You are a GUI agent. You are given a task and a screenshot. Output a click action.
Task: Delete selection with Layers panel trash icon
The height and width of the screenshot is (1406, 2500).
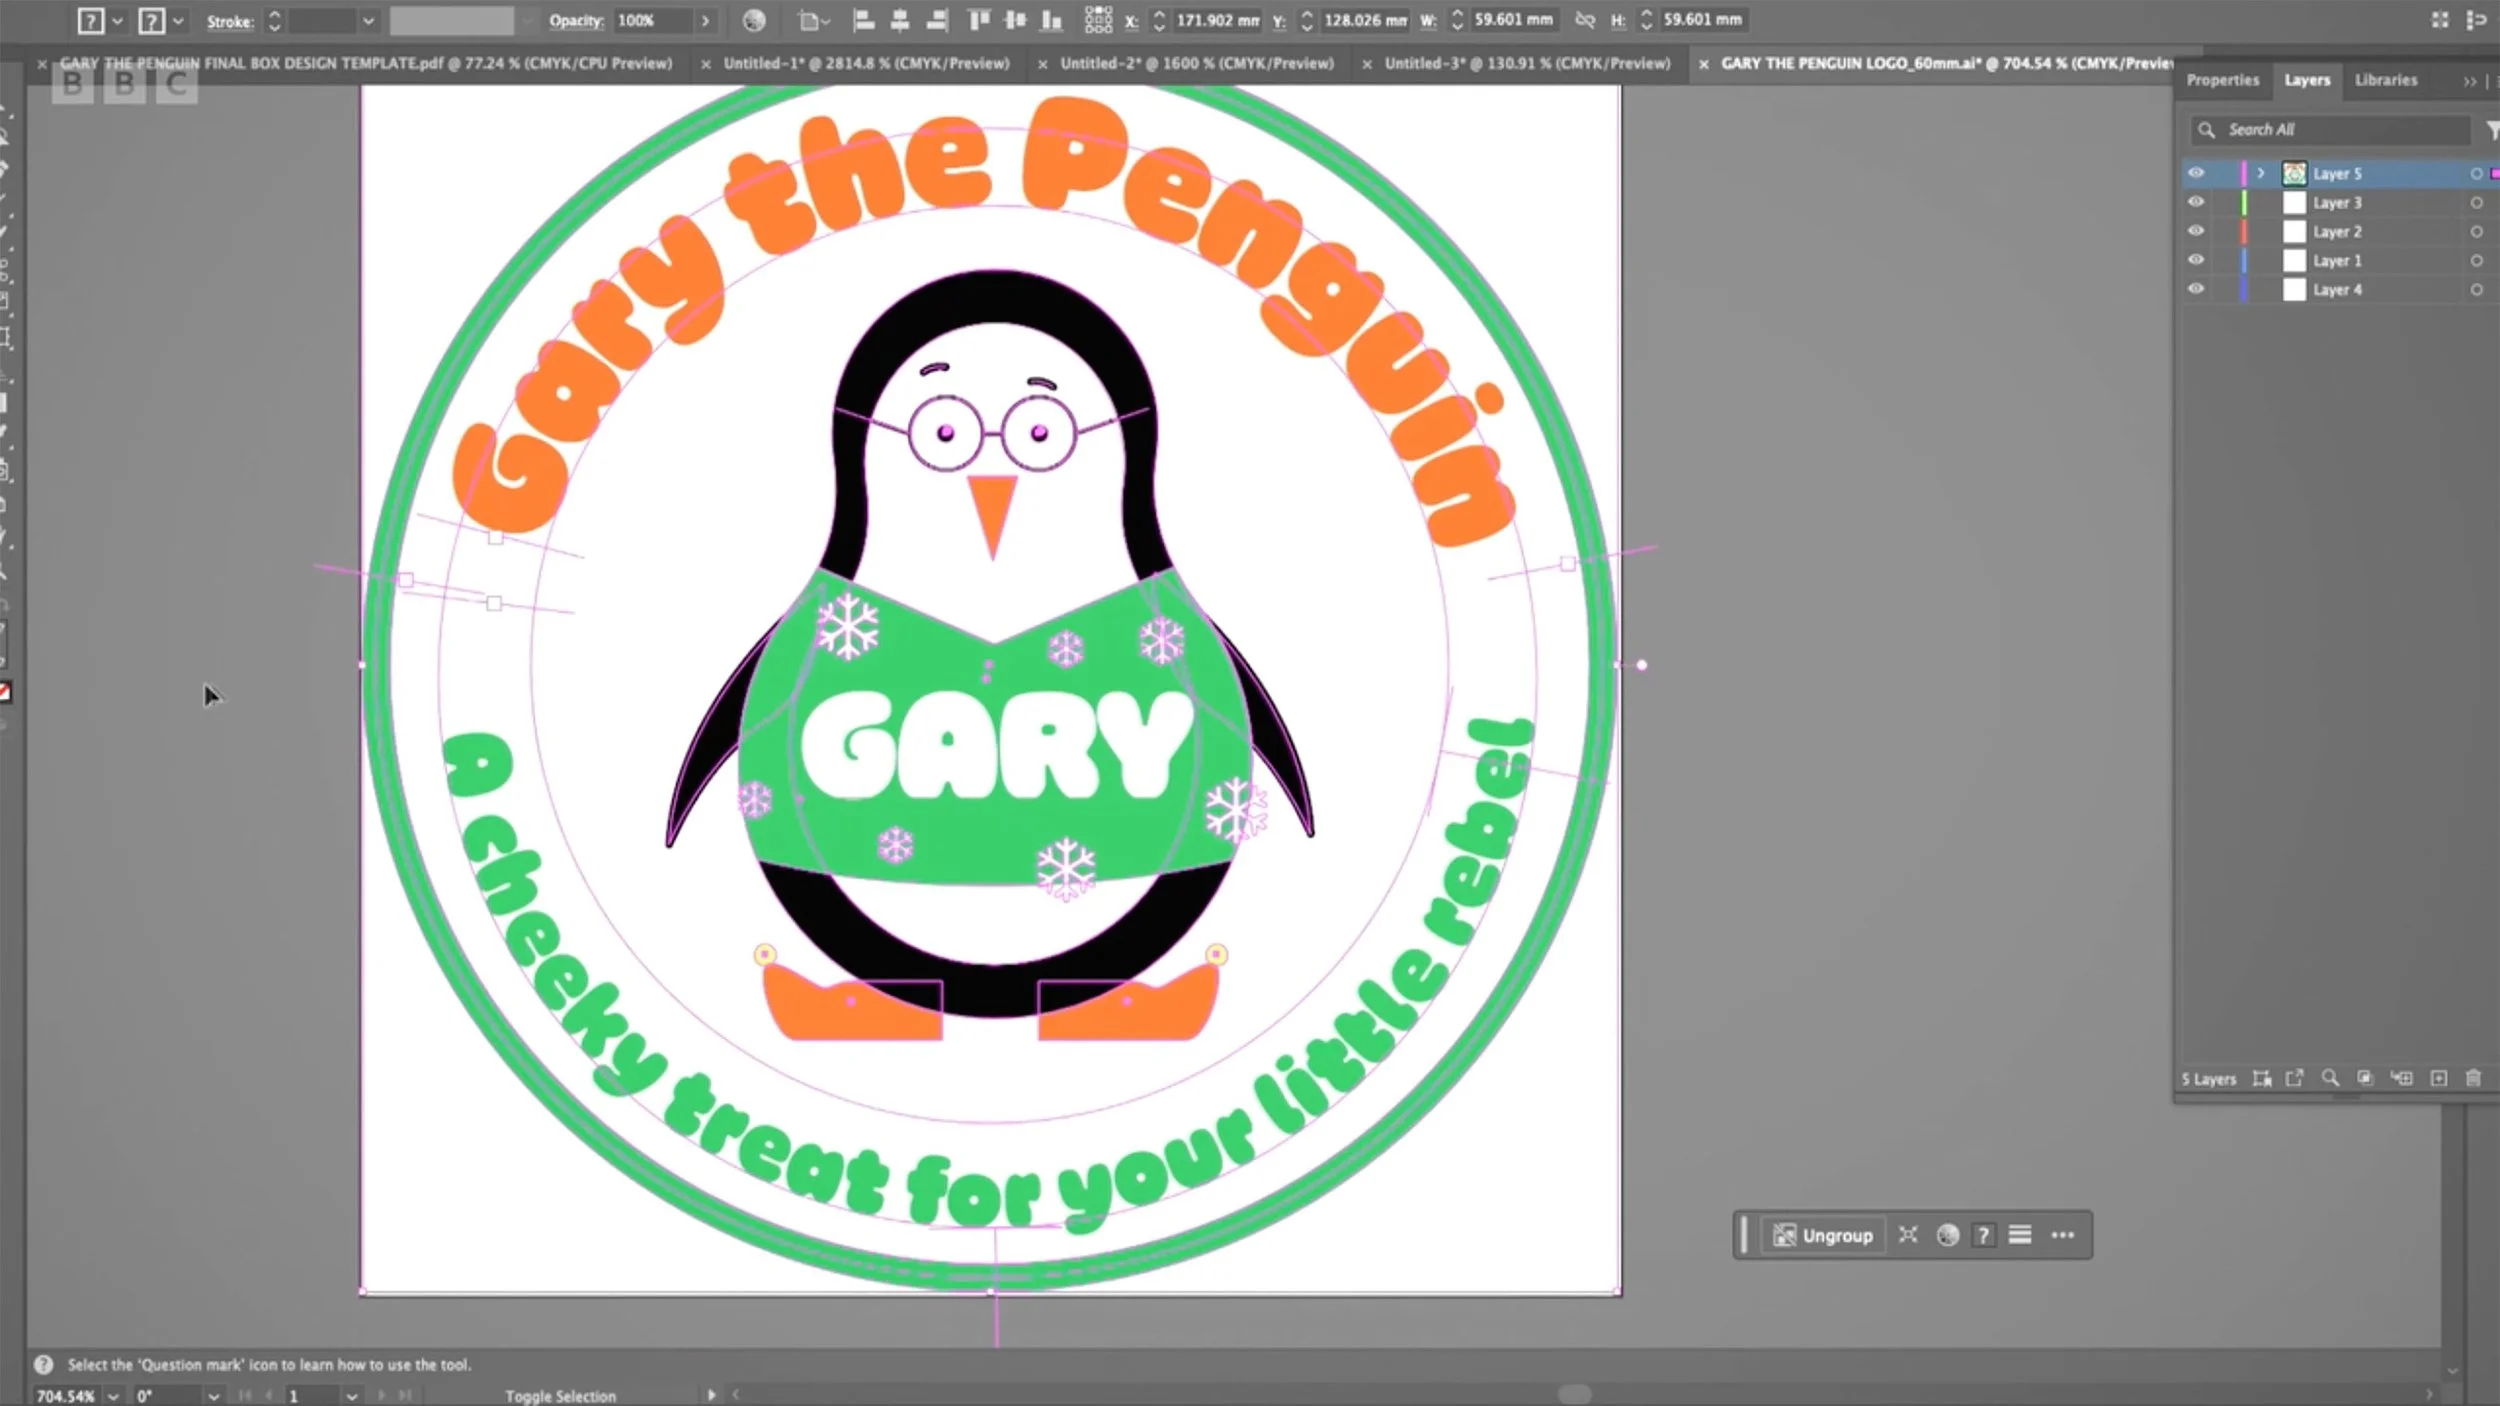tap(2473, 1078)
